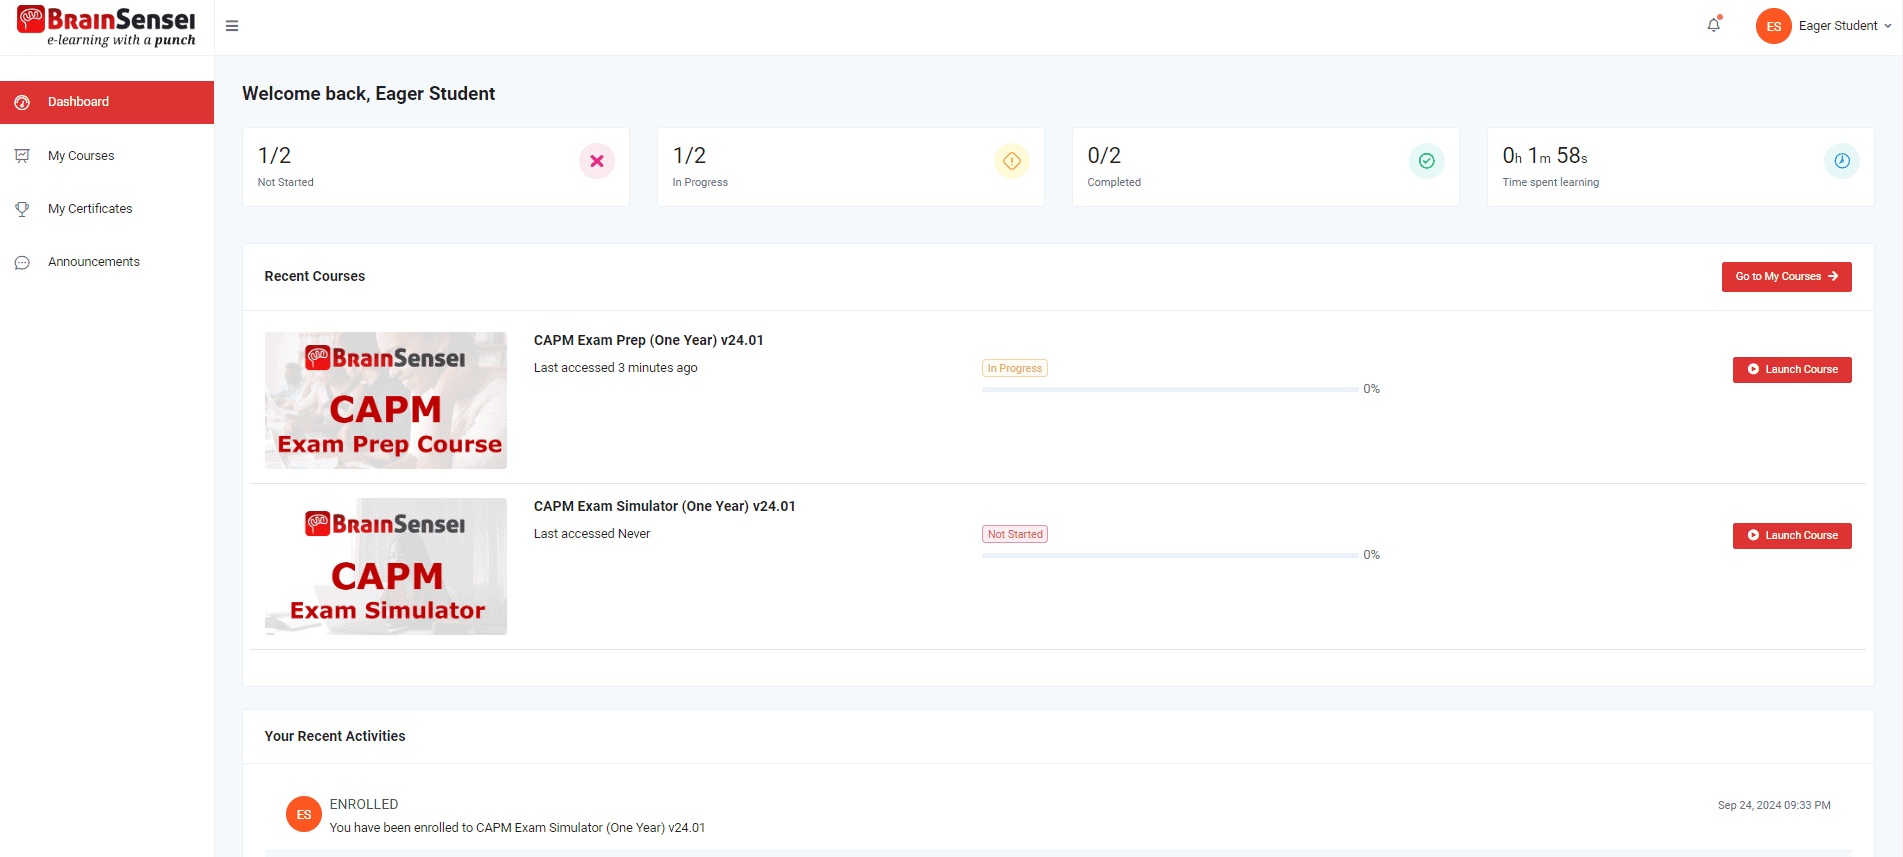1903x857 pixels.
Task: Click the CAPM Exam Prep progress bar
Action: tap(1169, 389)
